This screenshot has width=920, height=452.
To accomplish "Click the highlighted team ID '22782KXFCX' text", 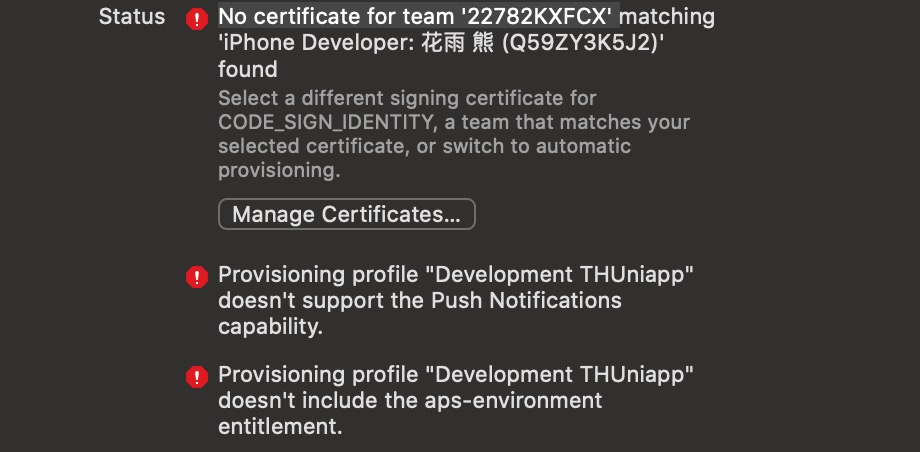I will 540,16.
